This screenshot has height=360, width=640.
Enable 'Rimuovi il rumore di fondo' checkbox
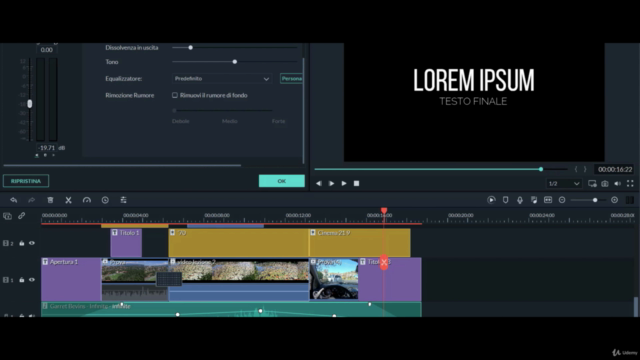175,95
